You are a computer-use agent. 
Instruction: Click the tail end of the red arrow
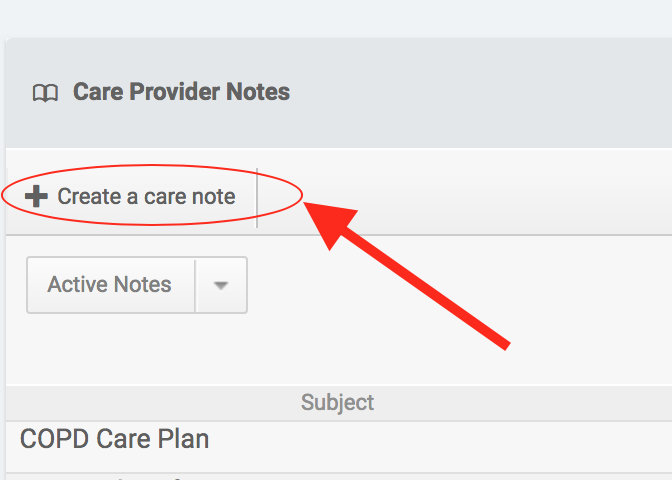coord(506,344)
